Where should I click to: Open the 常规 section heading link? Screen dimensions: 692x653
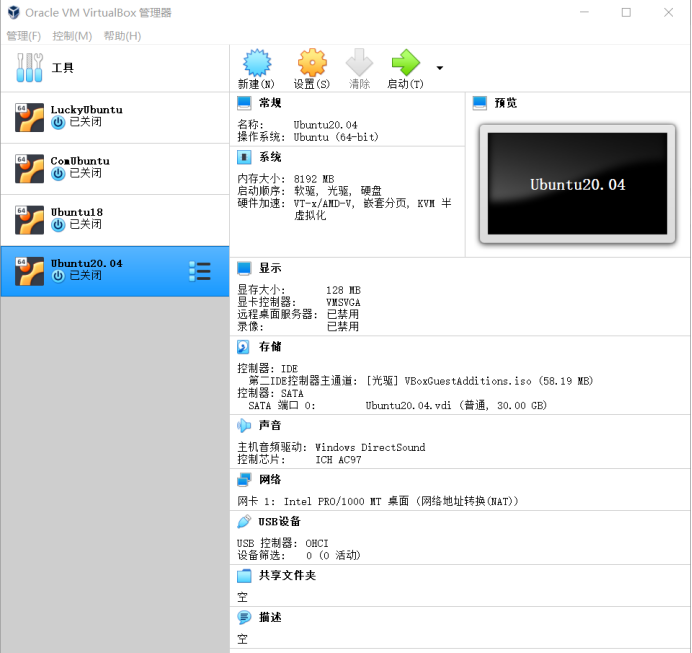pyautogui.click(x=270, y=103)
